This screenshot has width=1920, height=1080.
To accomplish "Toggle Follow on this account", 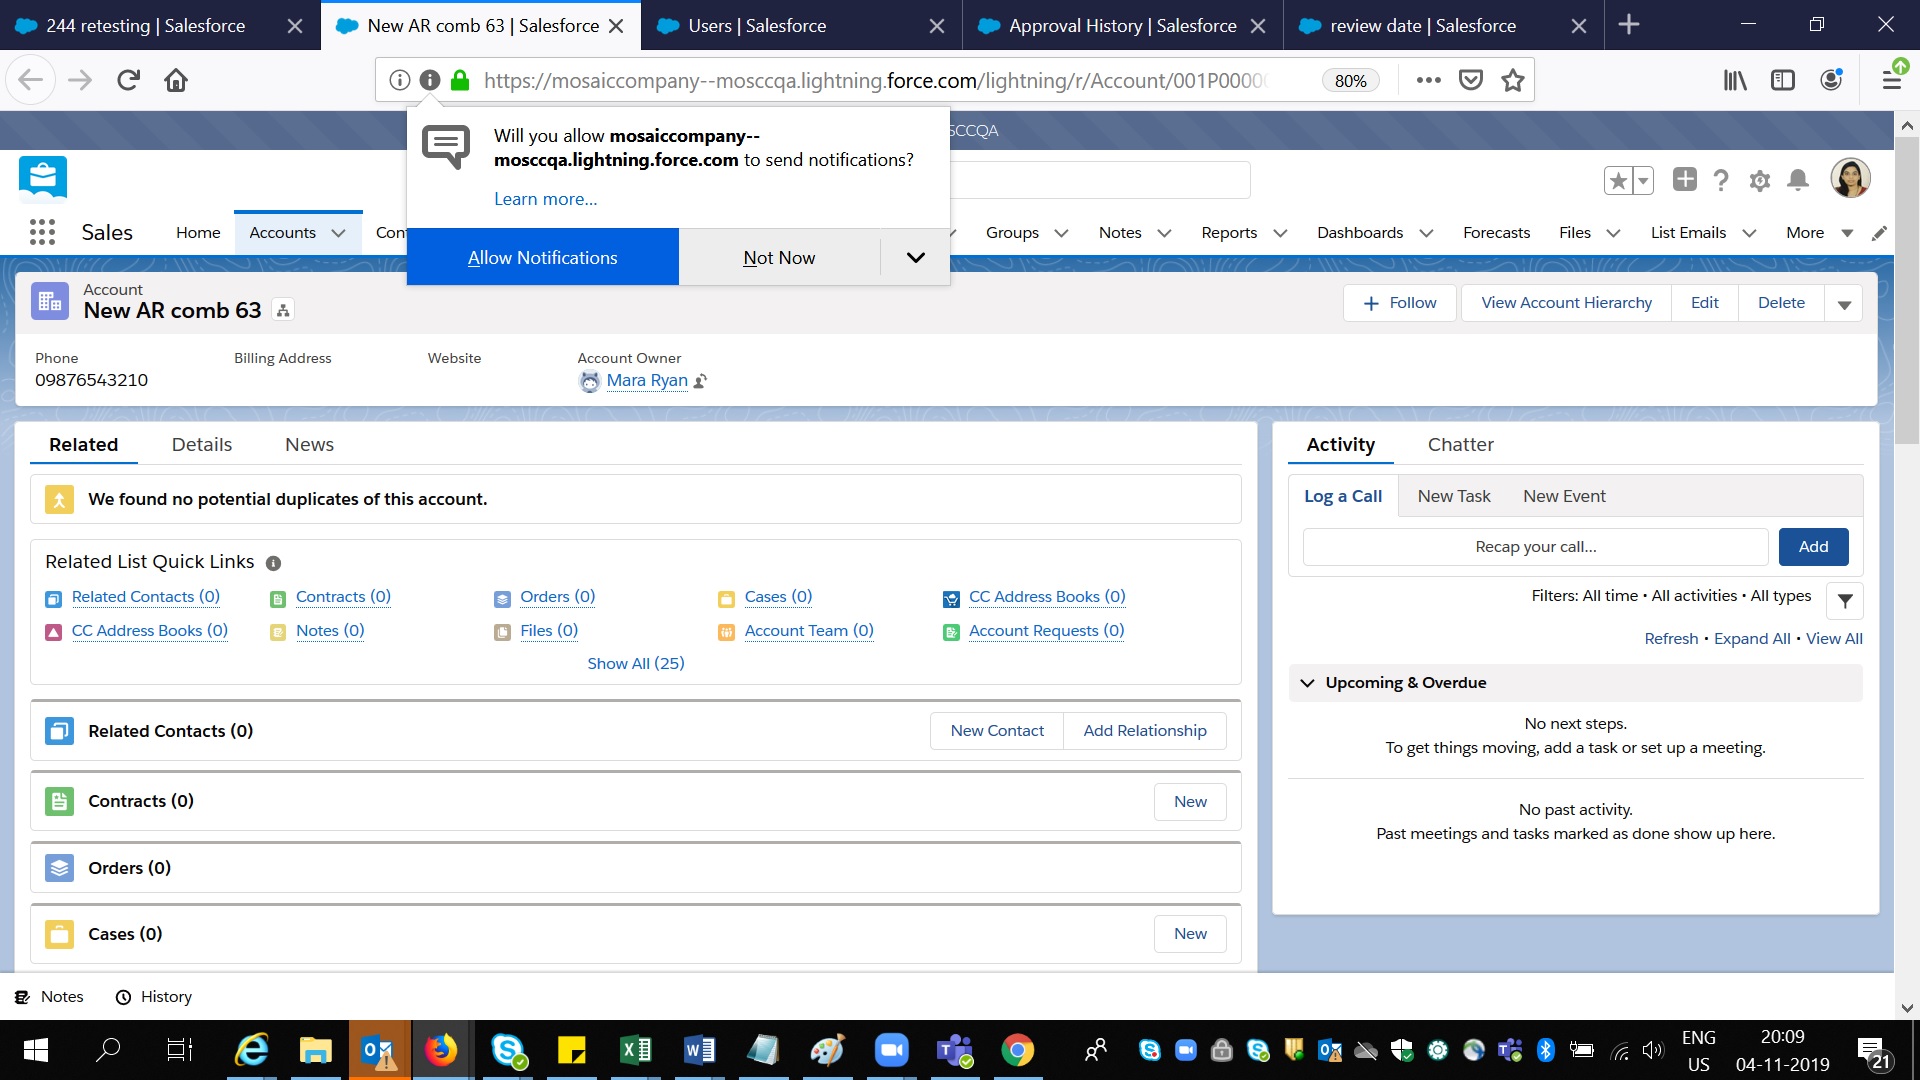I will point(1401,303).
